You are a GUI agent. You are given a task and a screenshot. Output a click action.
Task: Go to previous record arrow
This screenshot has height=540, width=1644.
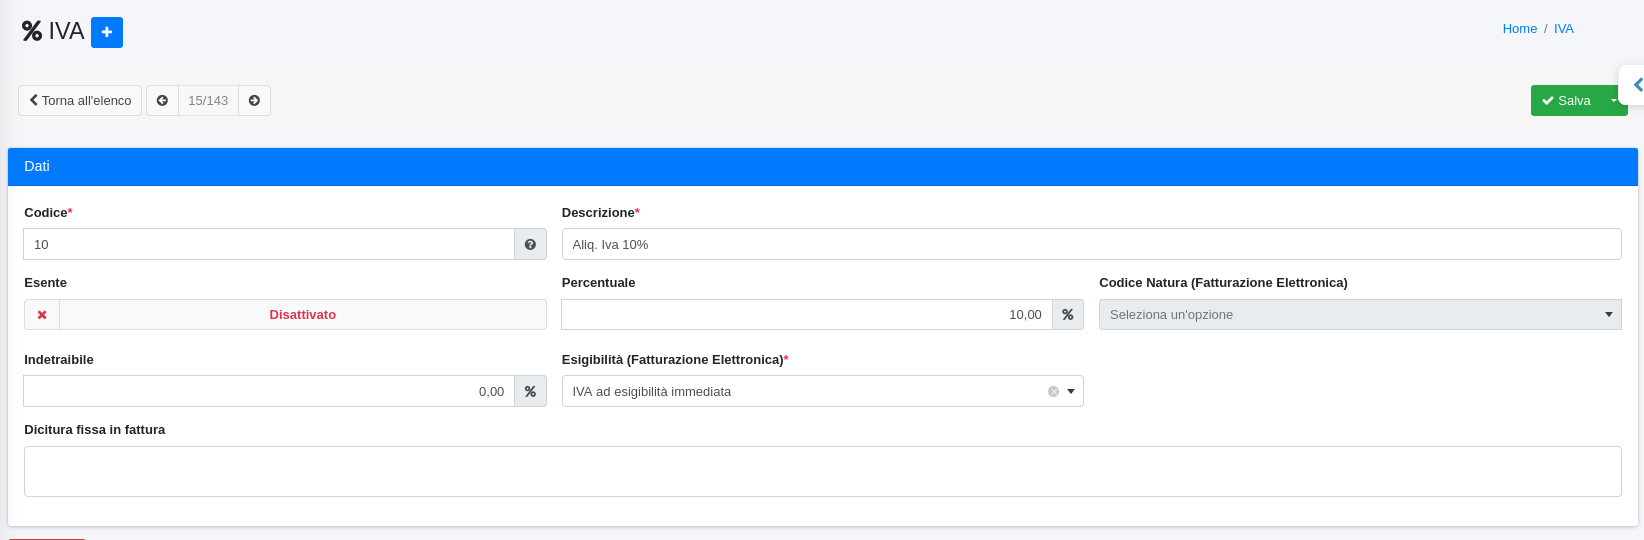pos(162,101)
